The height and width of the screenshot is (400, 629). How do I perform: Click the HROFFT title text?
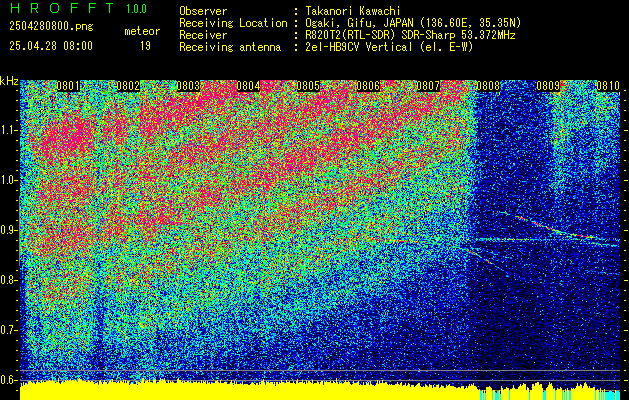tap(62, 8)
